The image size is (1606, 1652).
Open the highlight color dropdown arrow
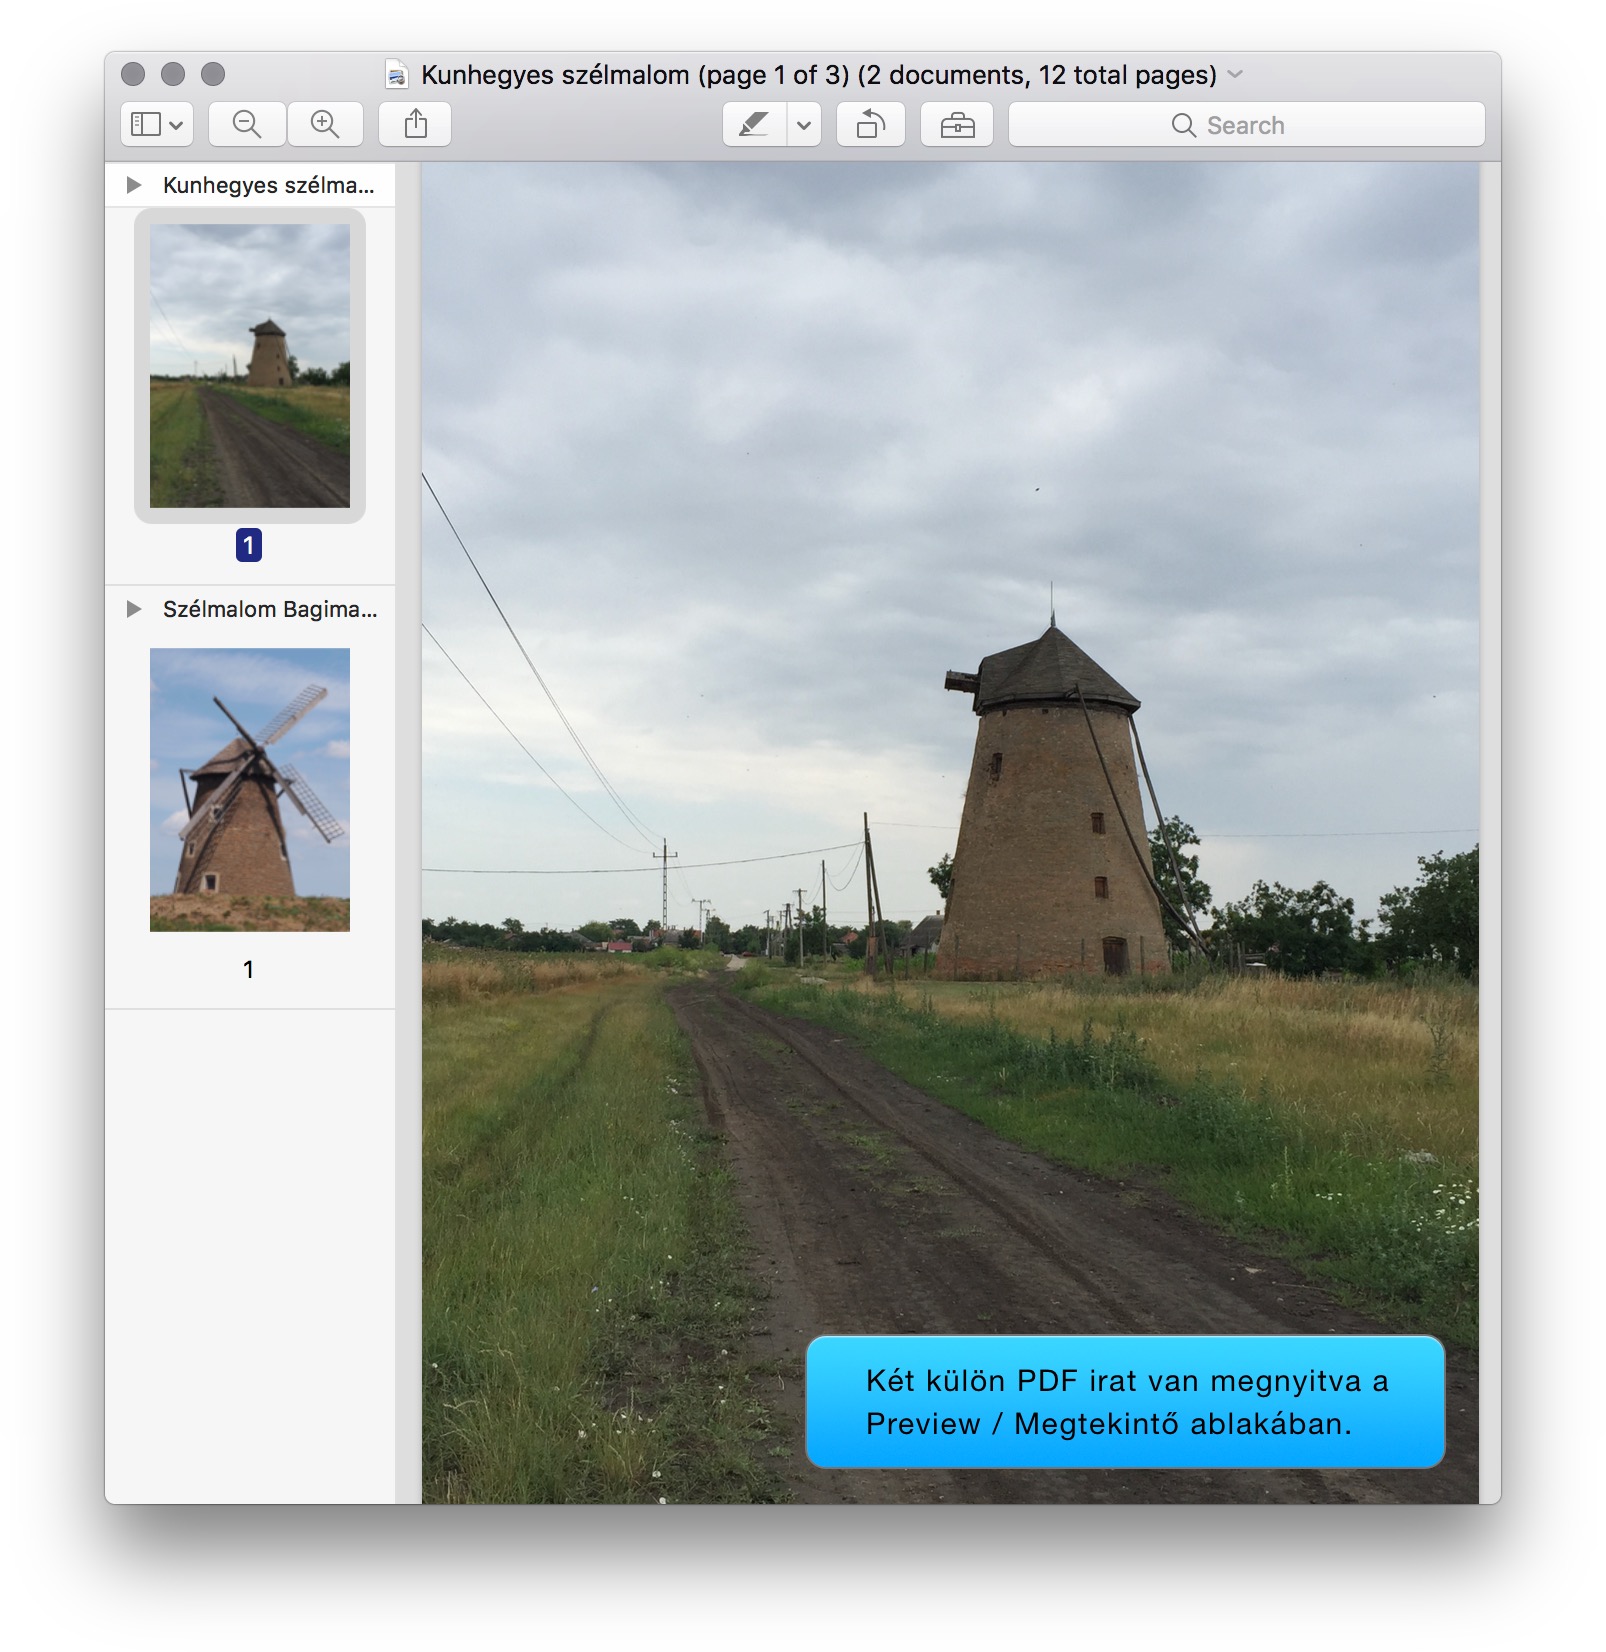[804, 125]
